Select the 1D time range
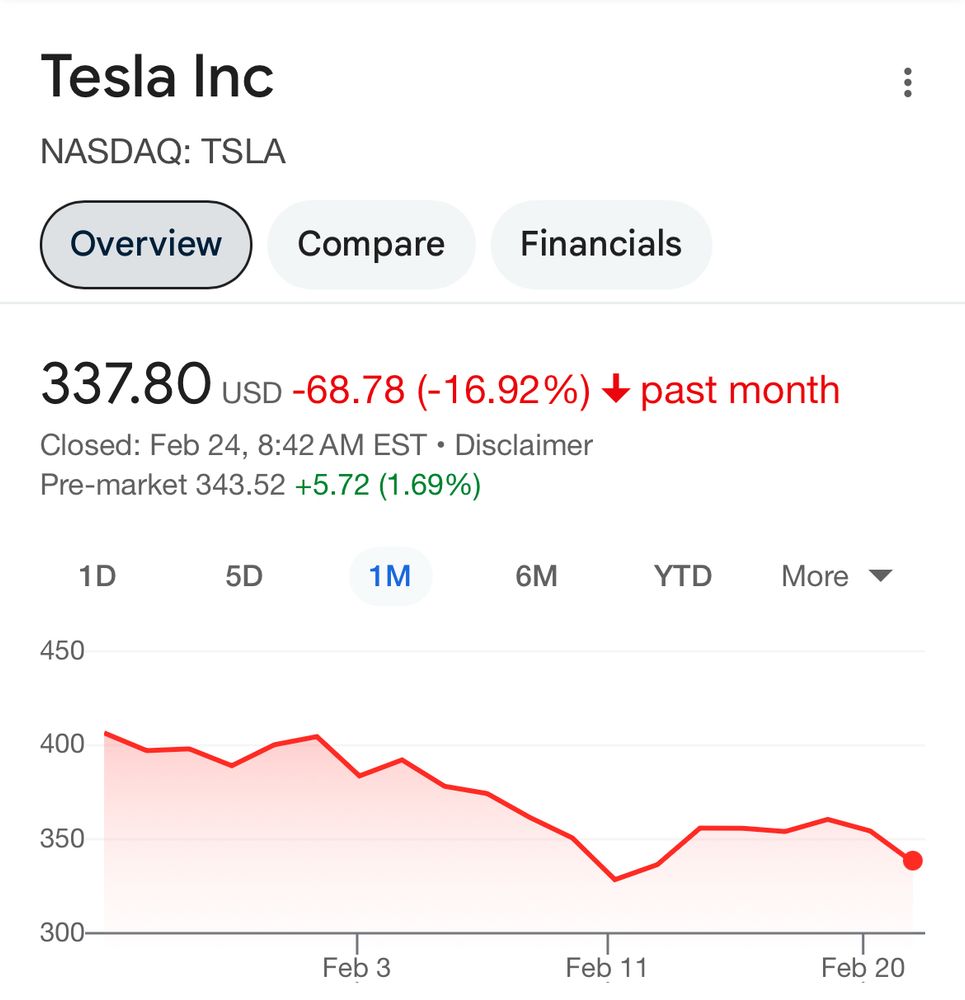The width and height of the screenshot is (965, 1000). 97,576
